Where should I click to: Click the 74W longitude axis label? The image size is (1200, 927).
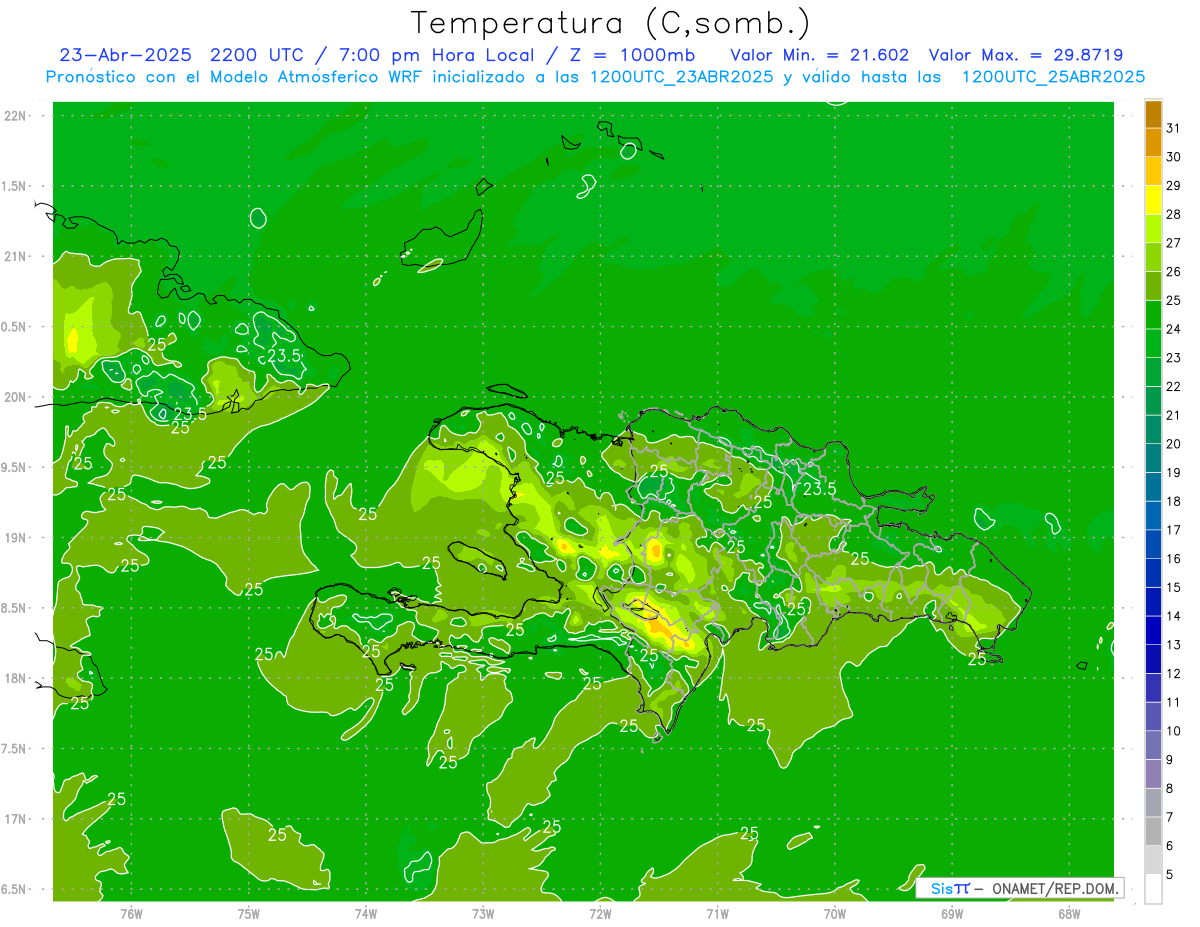pos(366,913)
